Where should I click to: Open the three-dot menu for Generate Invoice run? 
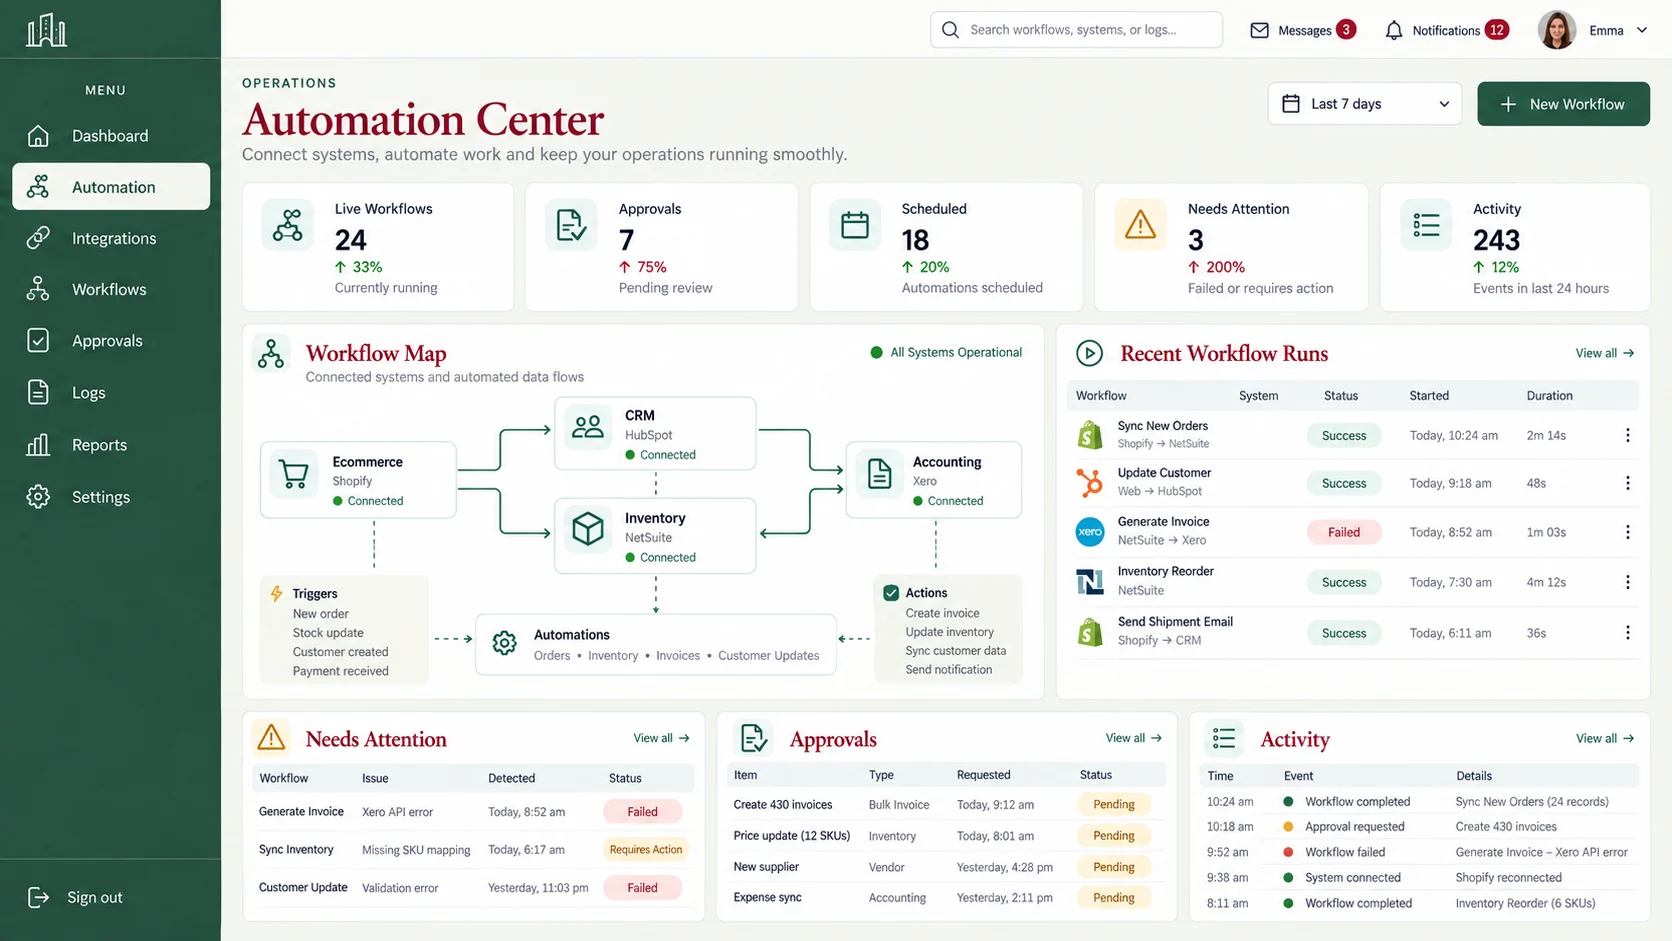1627,532
